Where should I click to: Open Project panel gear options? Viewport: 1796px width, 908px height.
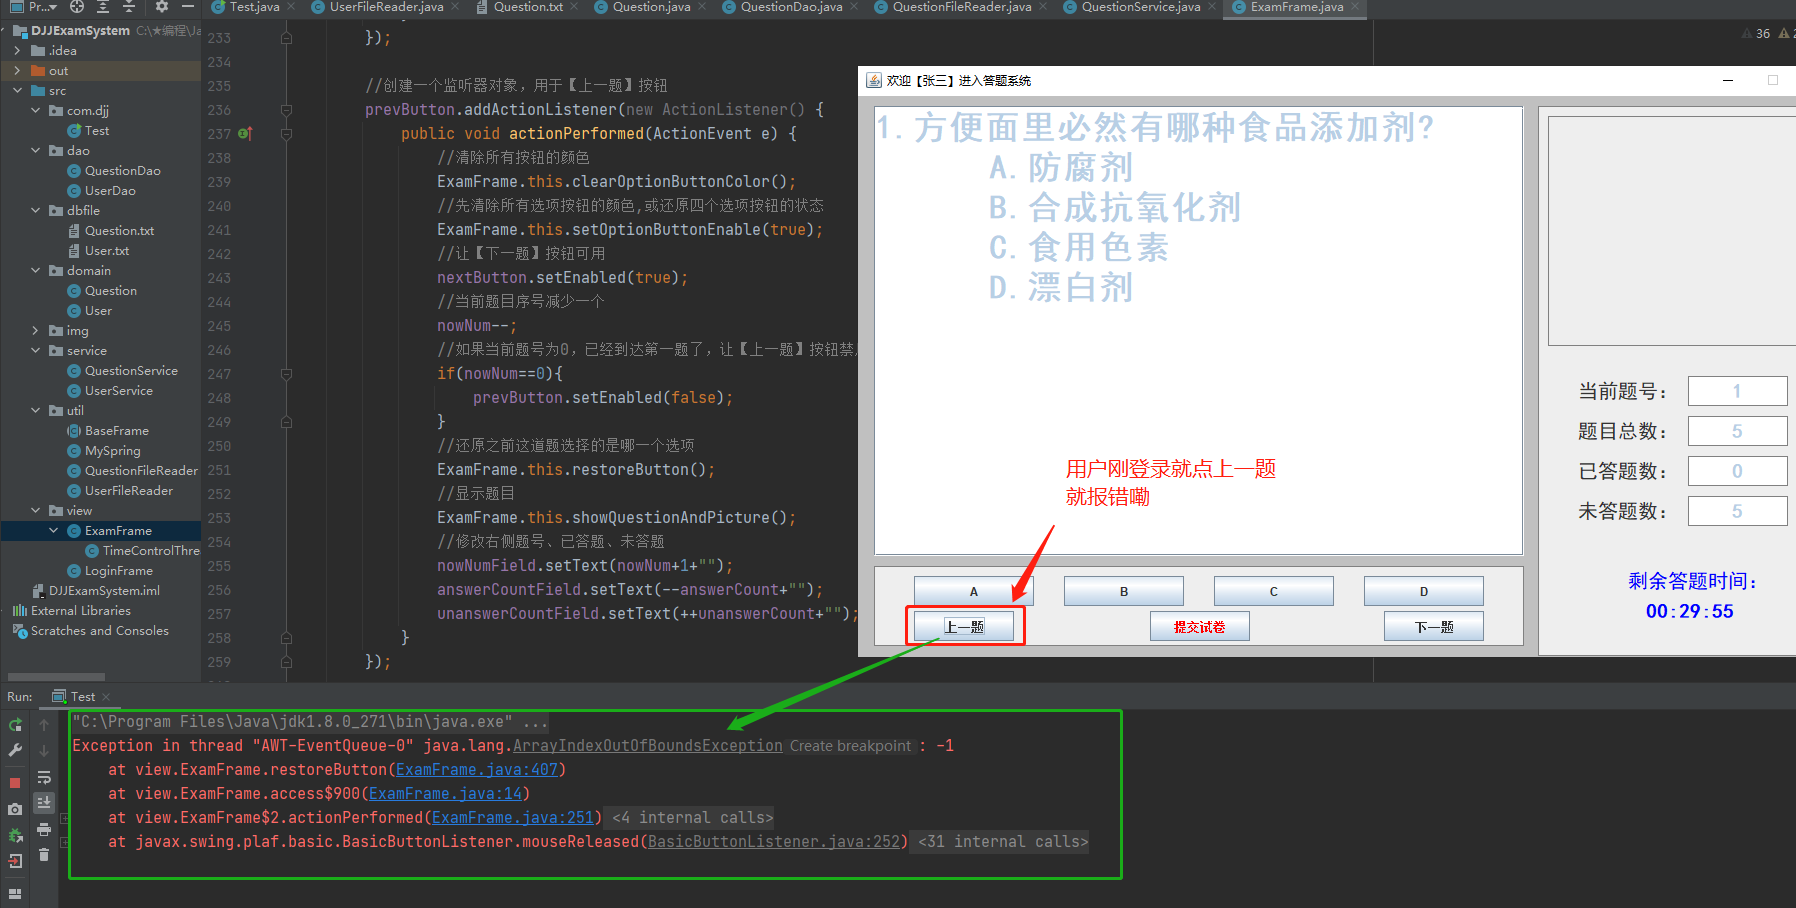(161, 7)
